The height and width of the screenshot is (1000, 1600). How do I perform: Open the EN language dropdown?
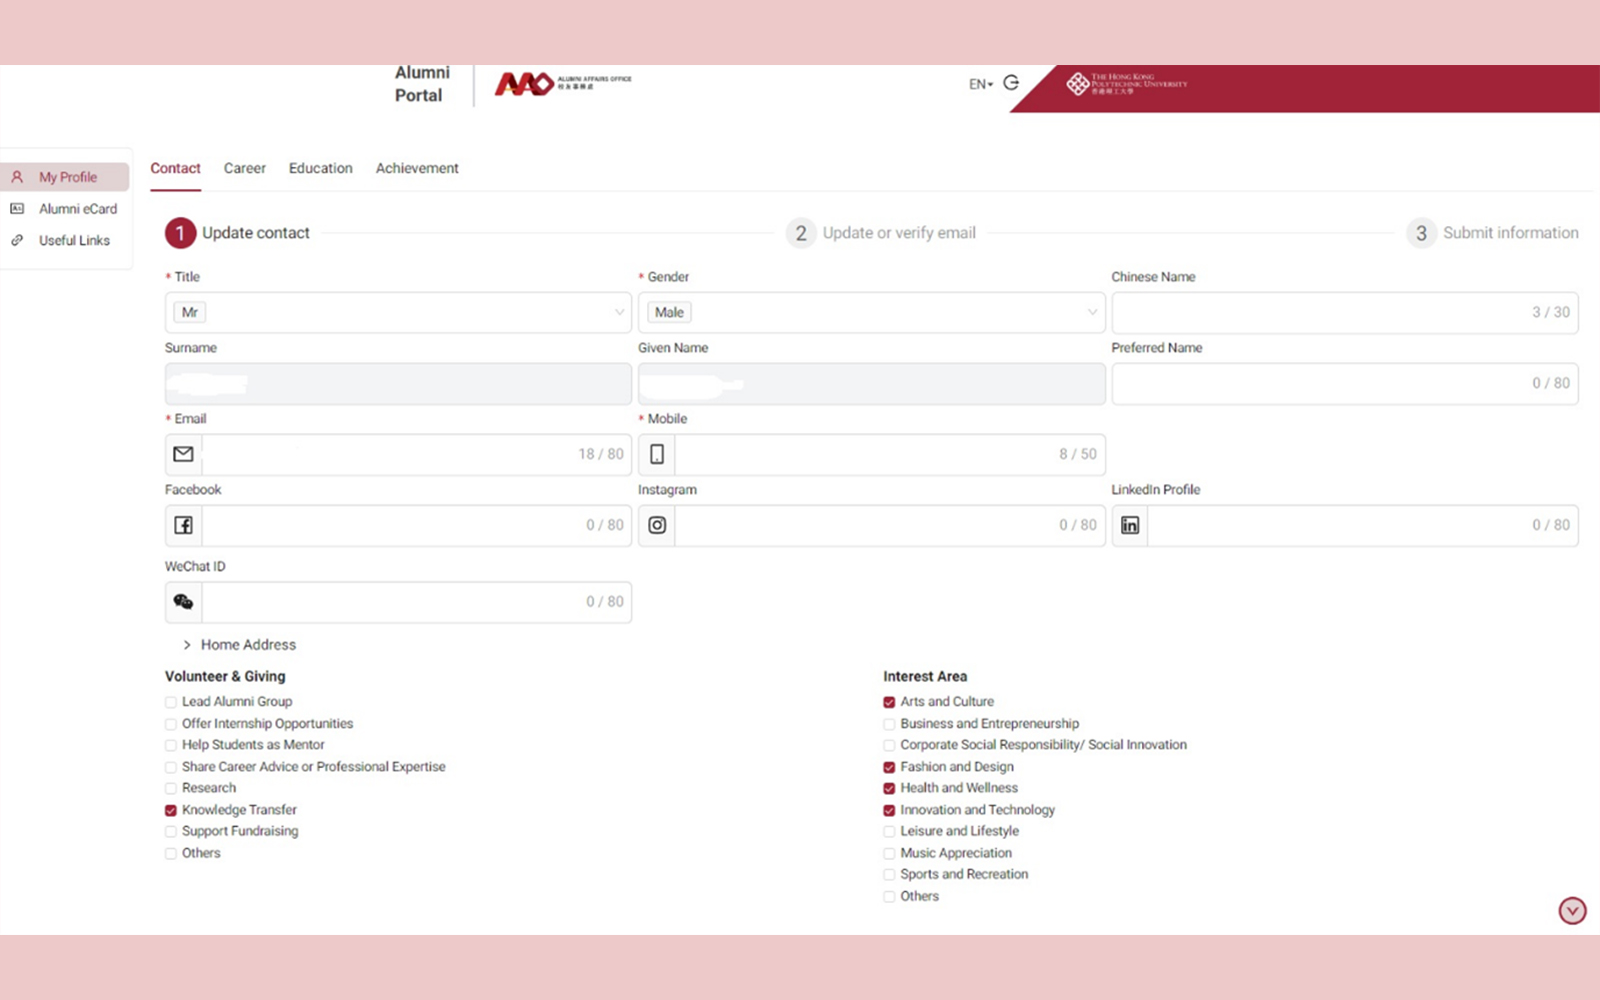point(978,83)
